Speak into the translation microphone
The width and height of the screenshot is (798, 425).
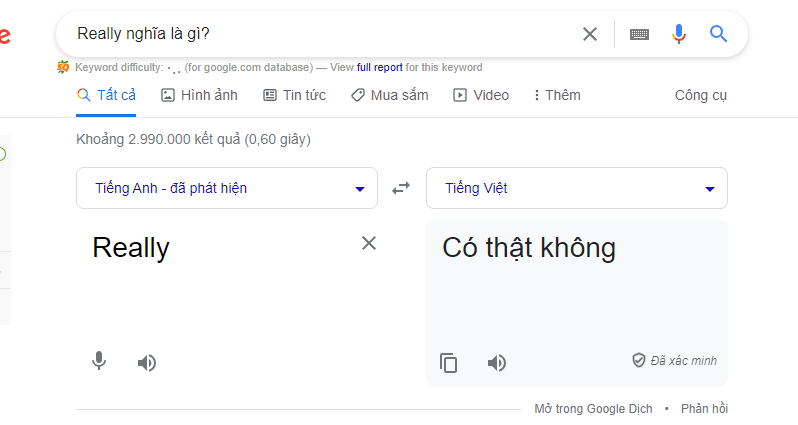pyautogui.click(x=99, y=361)
